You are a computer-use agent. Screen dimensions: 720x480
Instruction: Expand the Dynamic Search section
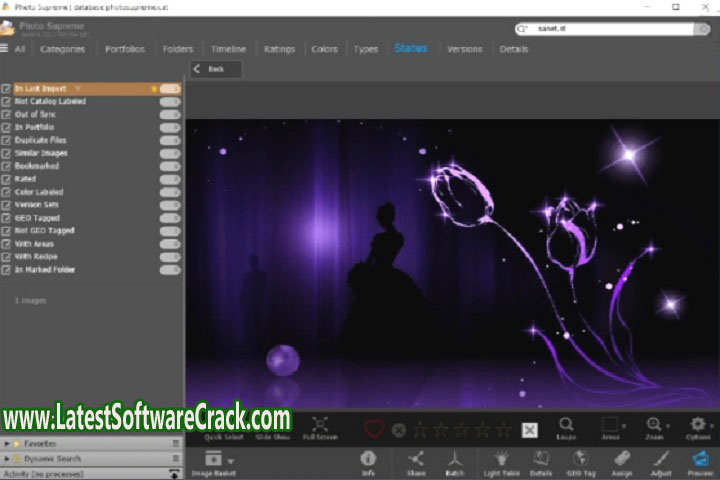[6, 458]
